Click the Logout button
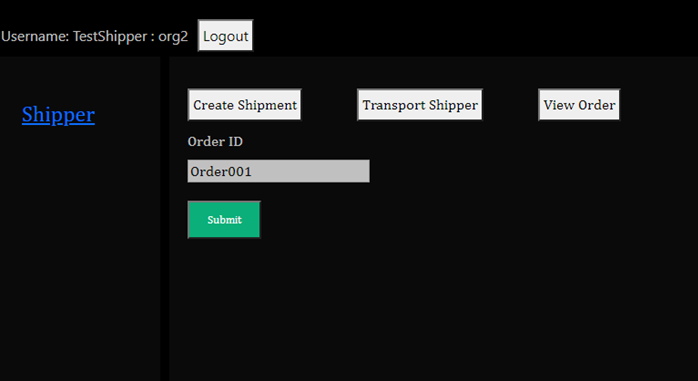698x381 pixels. 225,35
